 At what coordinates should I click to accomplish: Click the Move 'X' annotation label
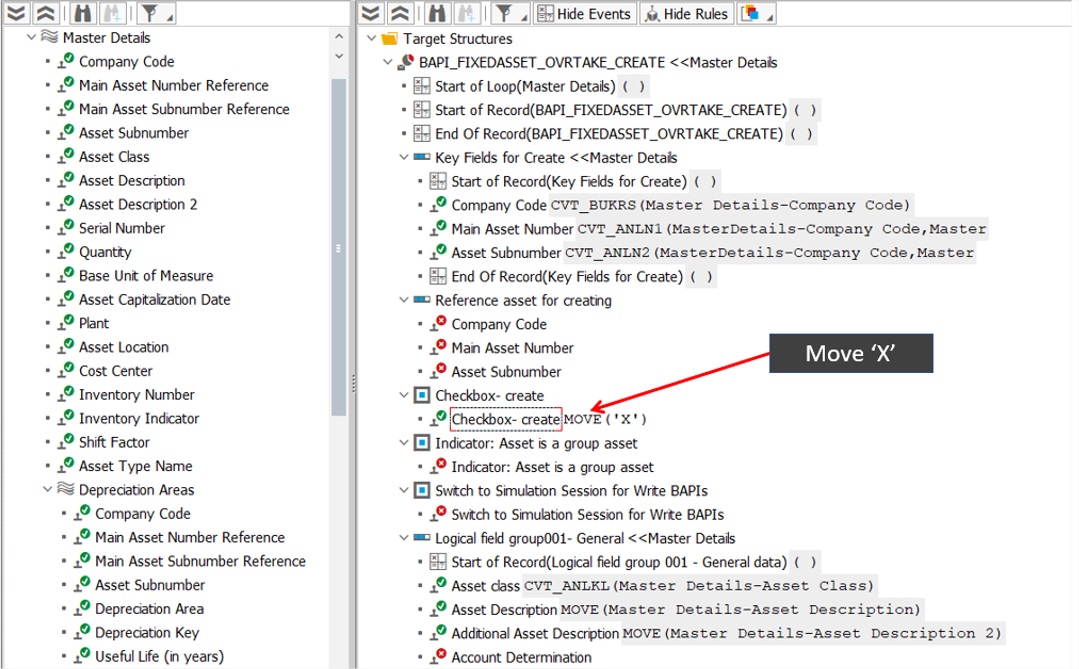[849, 353]
